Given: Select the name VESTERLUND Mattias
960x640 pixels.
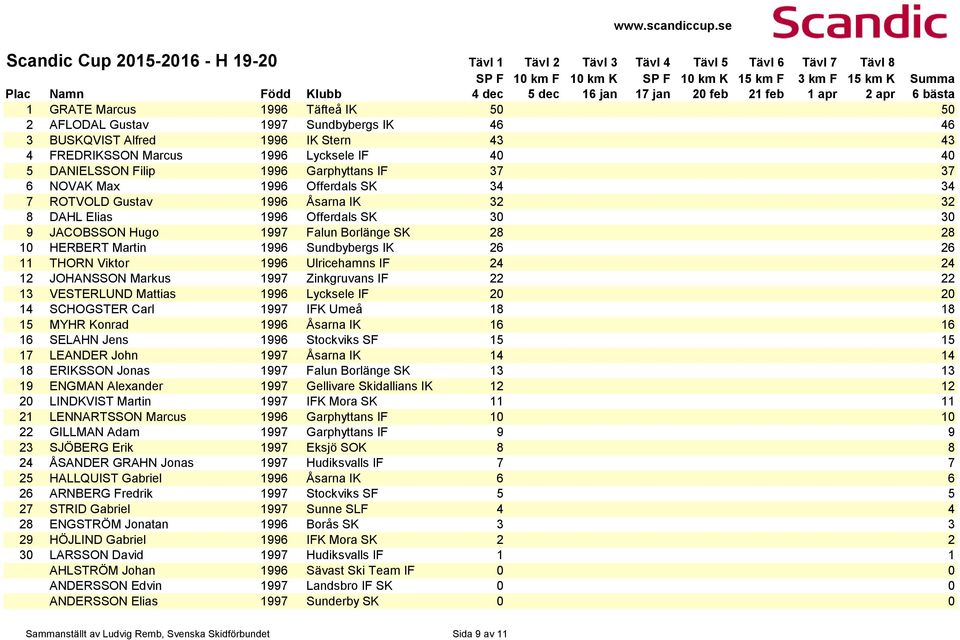Looking at the screenshot, I should [113, 294].
